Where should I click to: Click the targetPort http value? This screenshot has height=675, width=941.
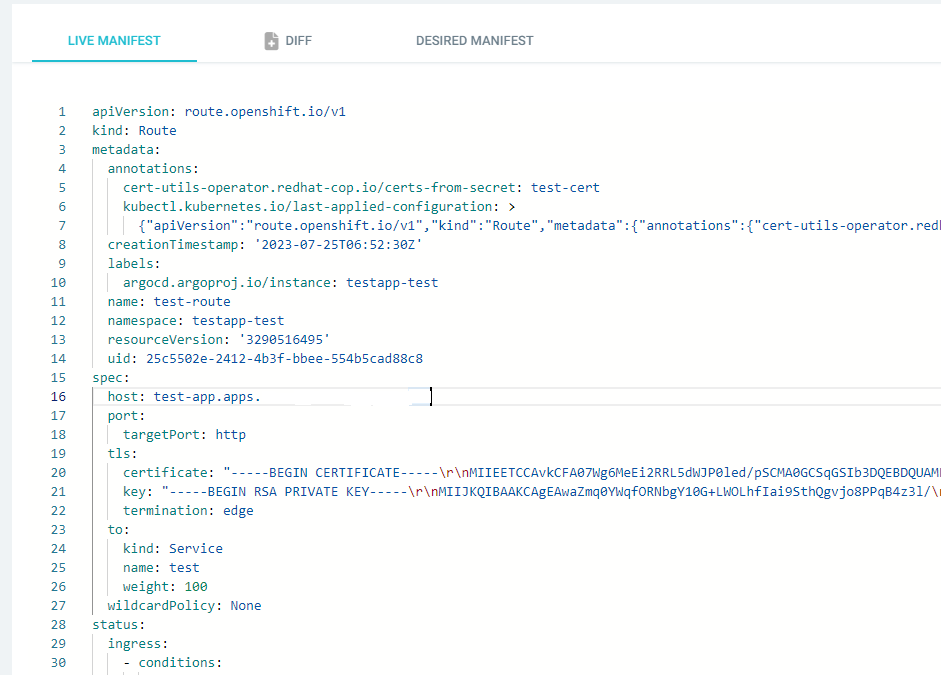pyautogui.click(x=231, y=435)
